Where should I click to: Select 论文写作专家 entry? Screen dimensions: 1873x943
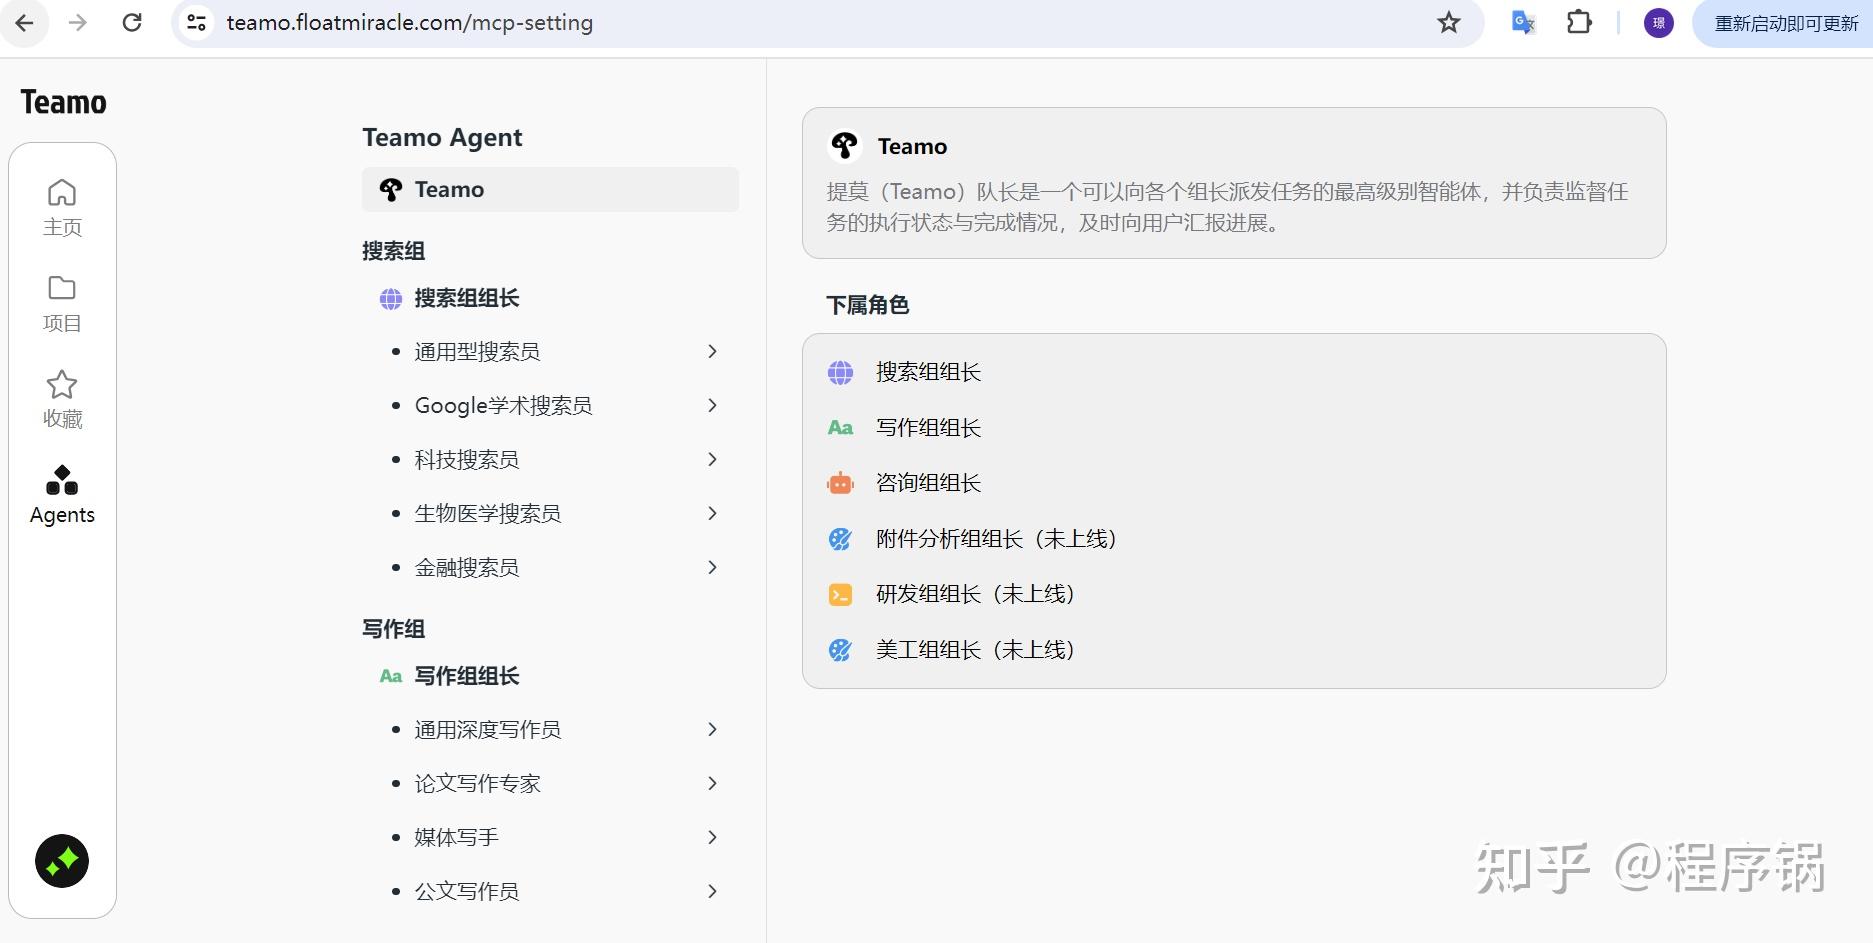click(477, 783)
